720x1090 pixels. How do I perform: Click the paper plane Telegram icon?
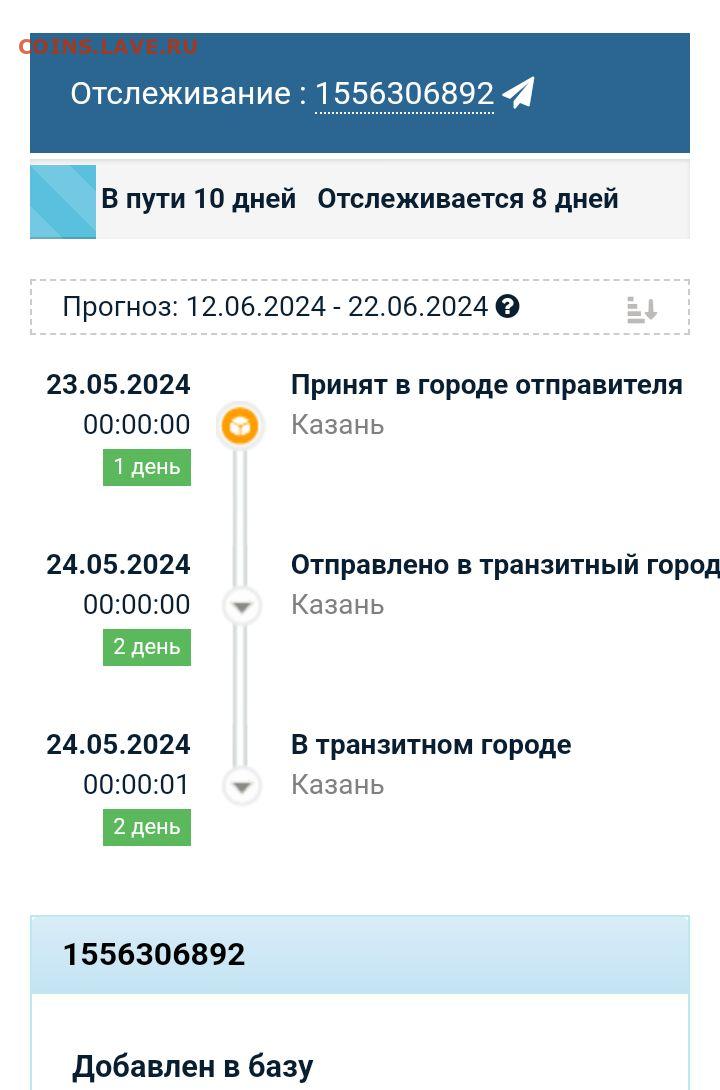point(518,92)
